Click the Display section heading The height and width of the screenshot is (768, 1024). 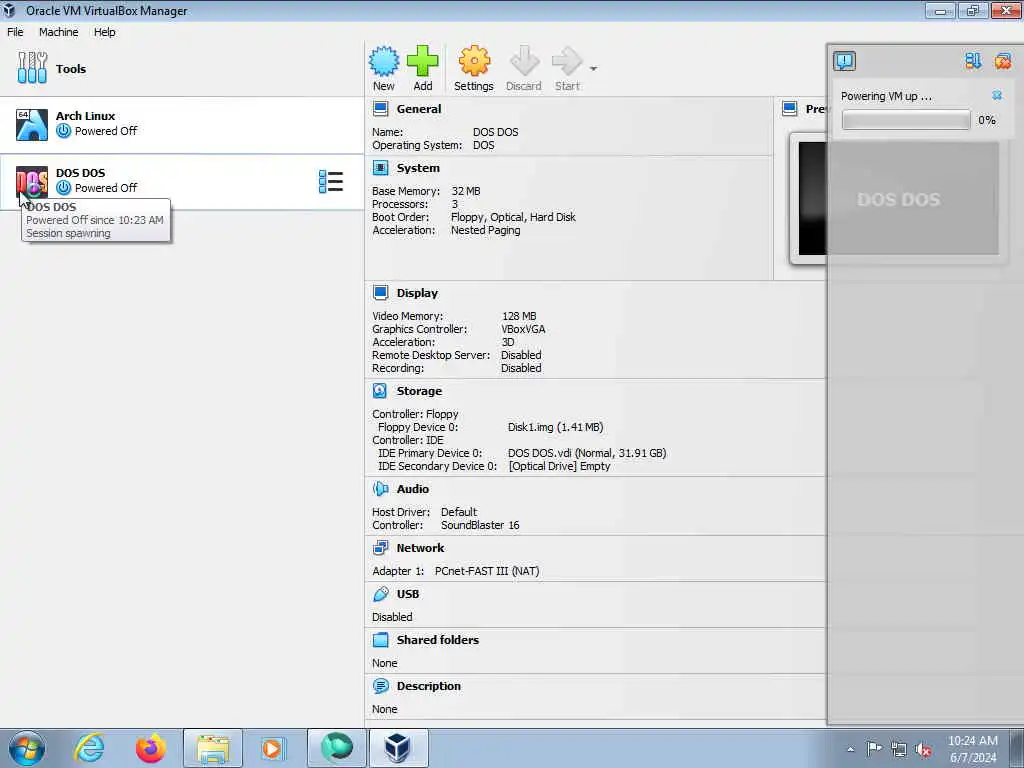(x=417, y=293)
